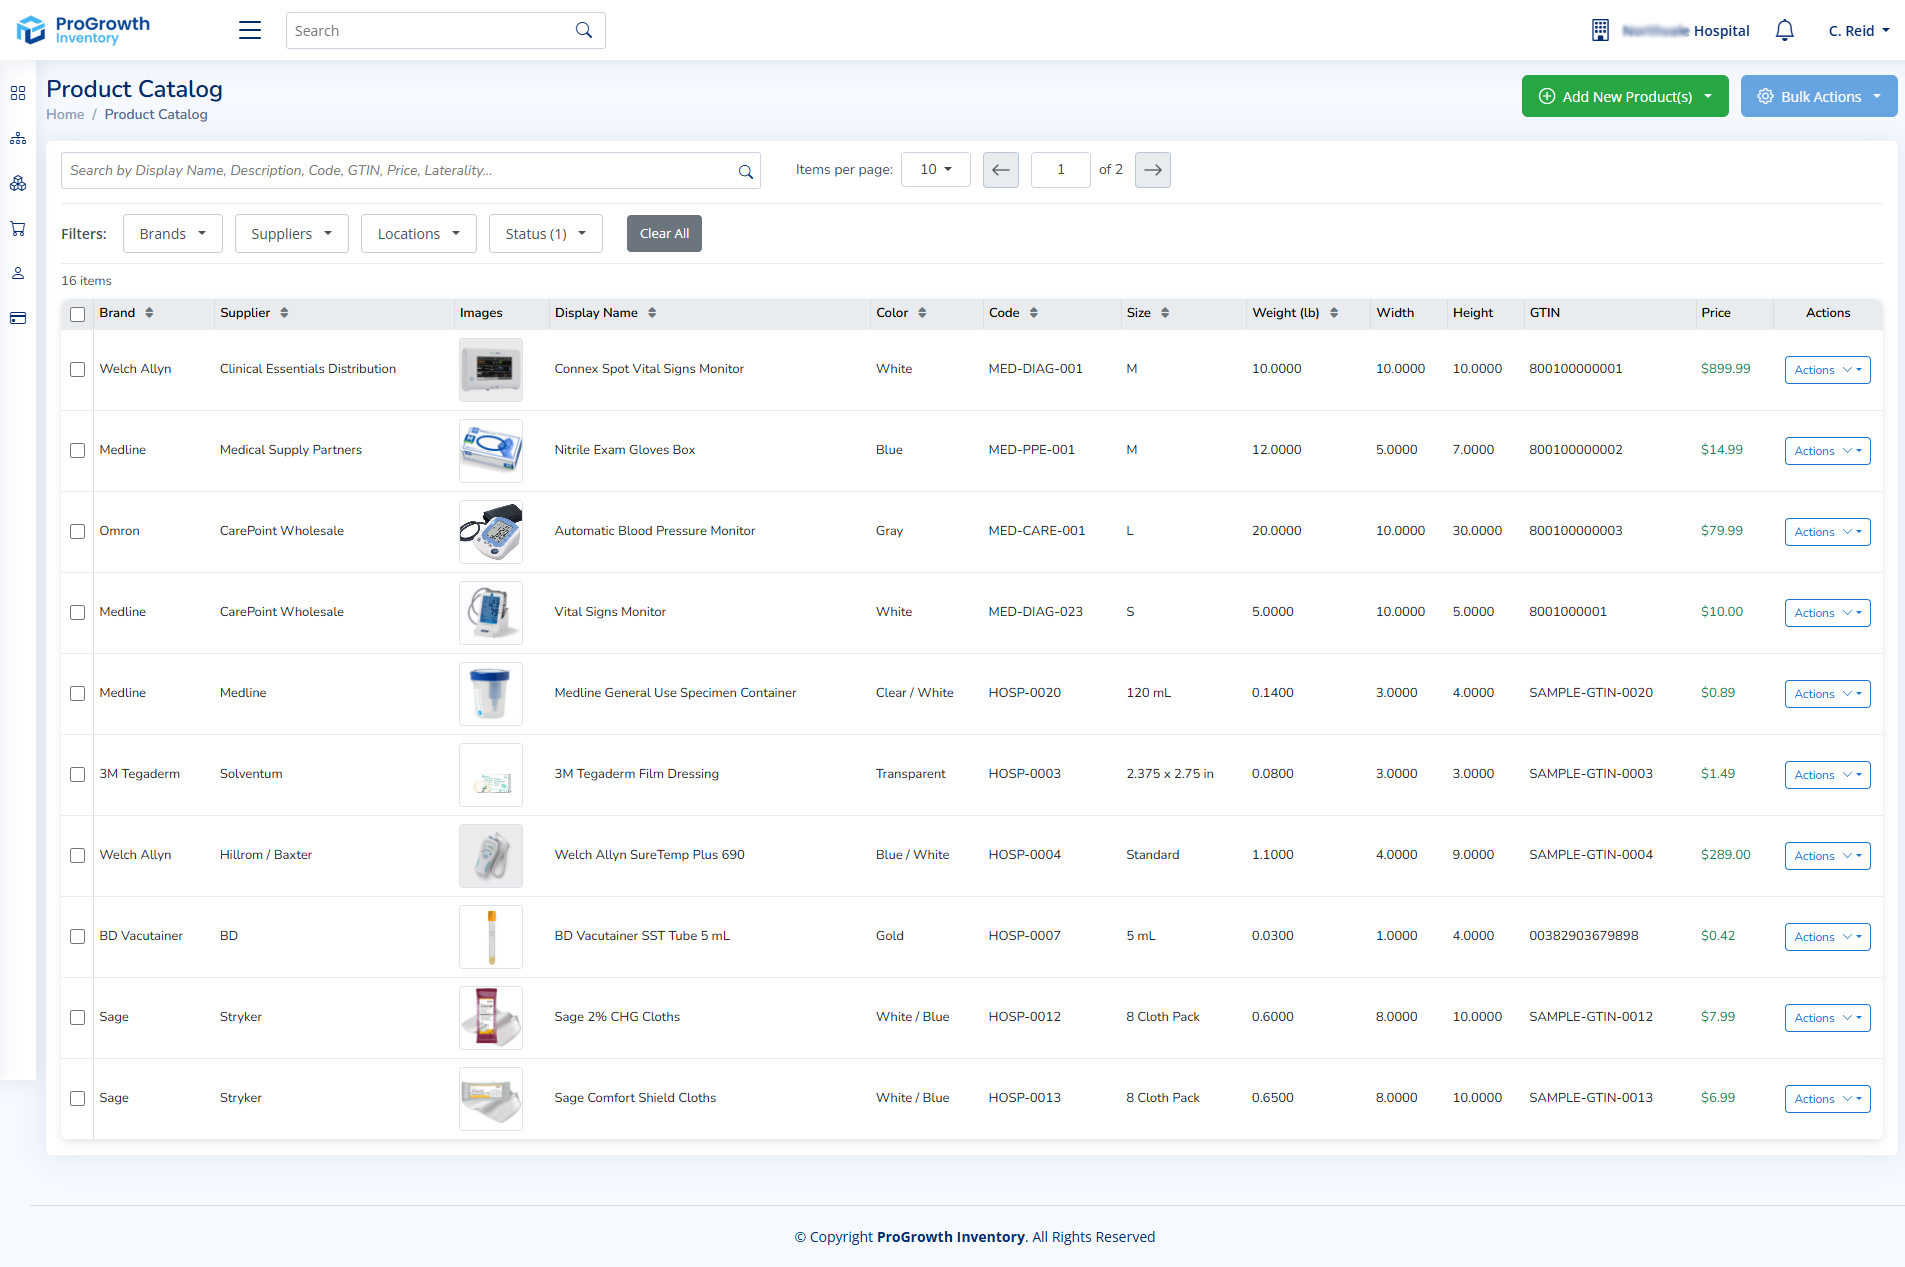Click the 00382903679898 GTIN cell
Viewport: 1905px width, 1267px height.
(1584, 936)
